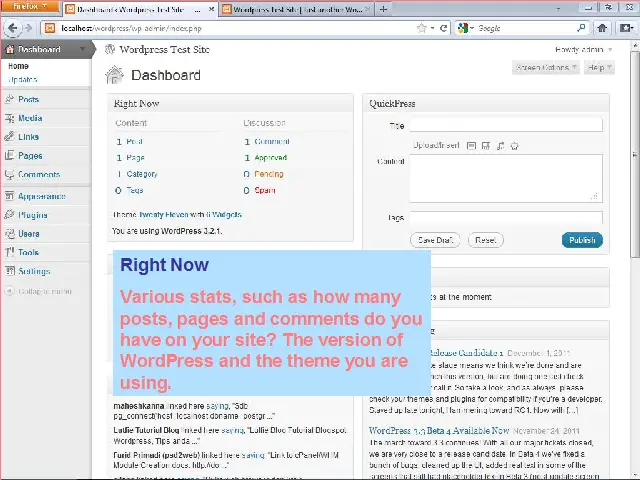
Task: Open the Firefox menu button
Action: point(29,7)
